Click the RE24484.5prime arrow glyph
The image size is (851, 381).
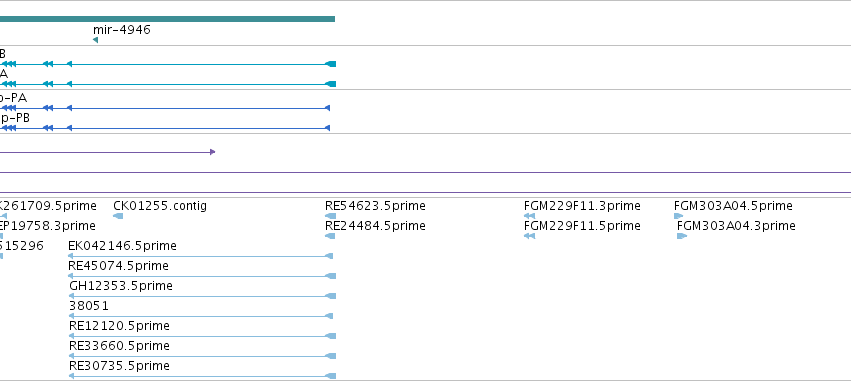330,236
